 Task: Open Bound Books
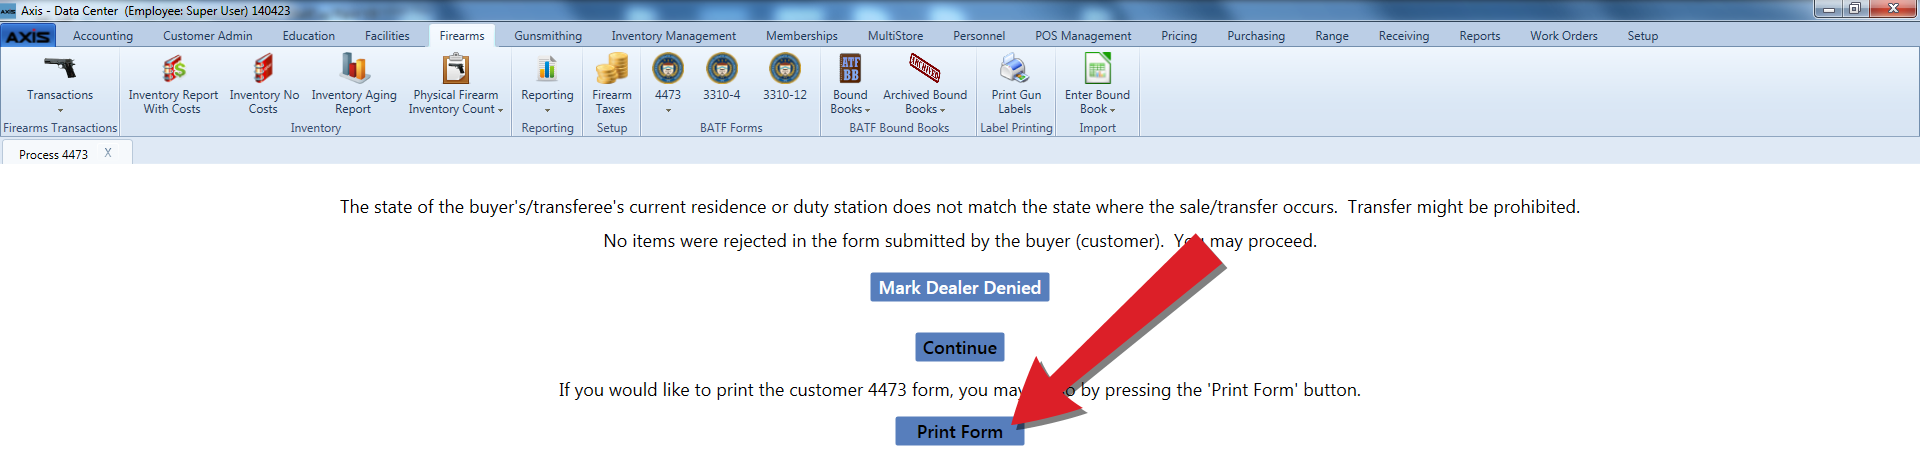(x=850, y=84)
